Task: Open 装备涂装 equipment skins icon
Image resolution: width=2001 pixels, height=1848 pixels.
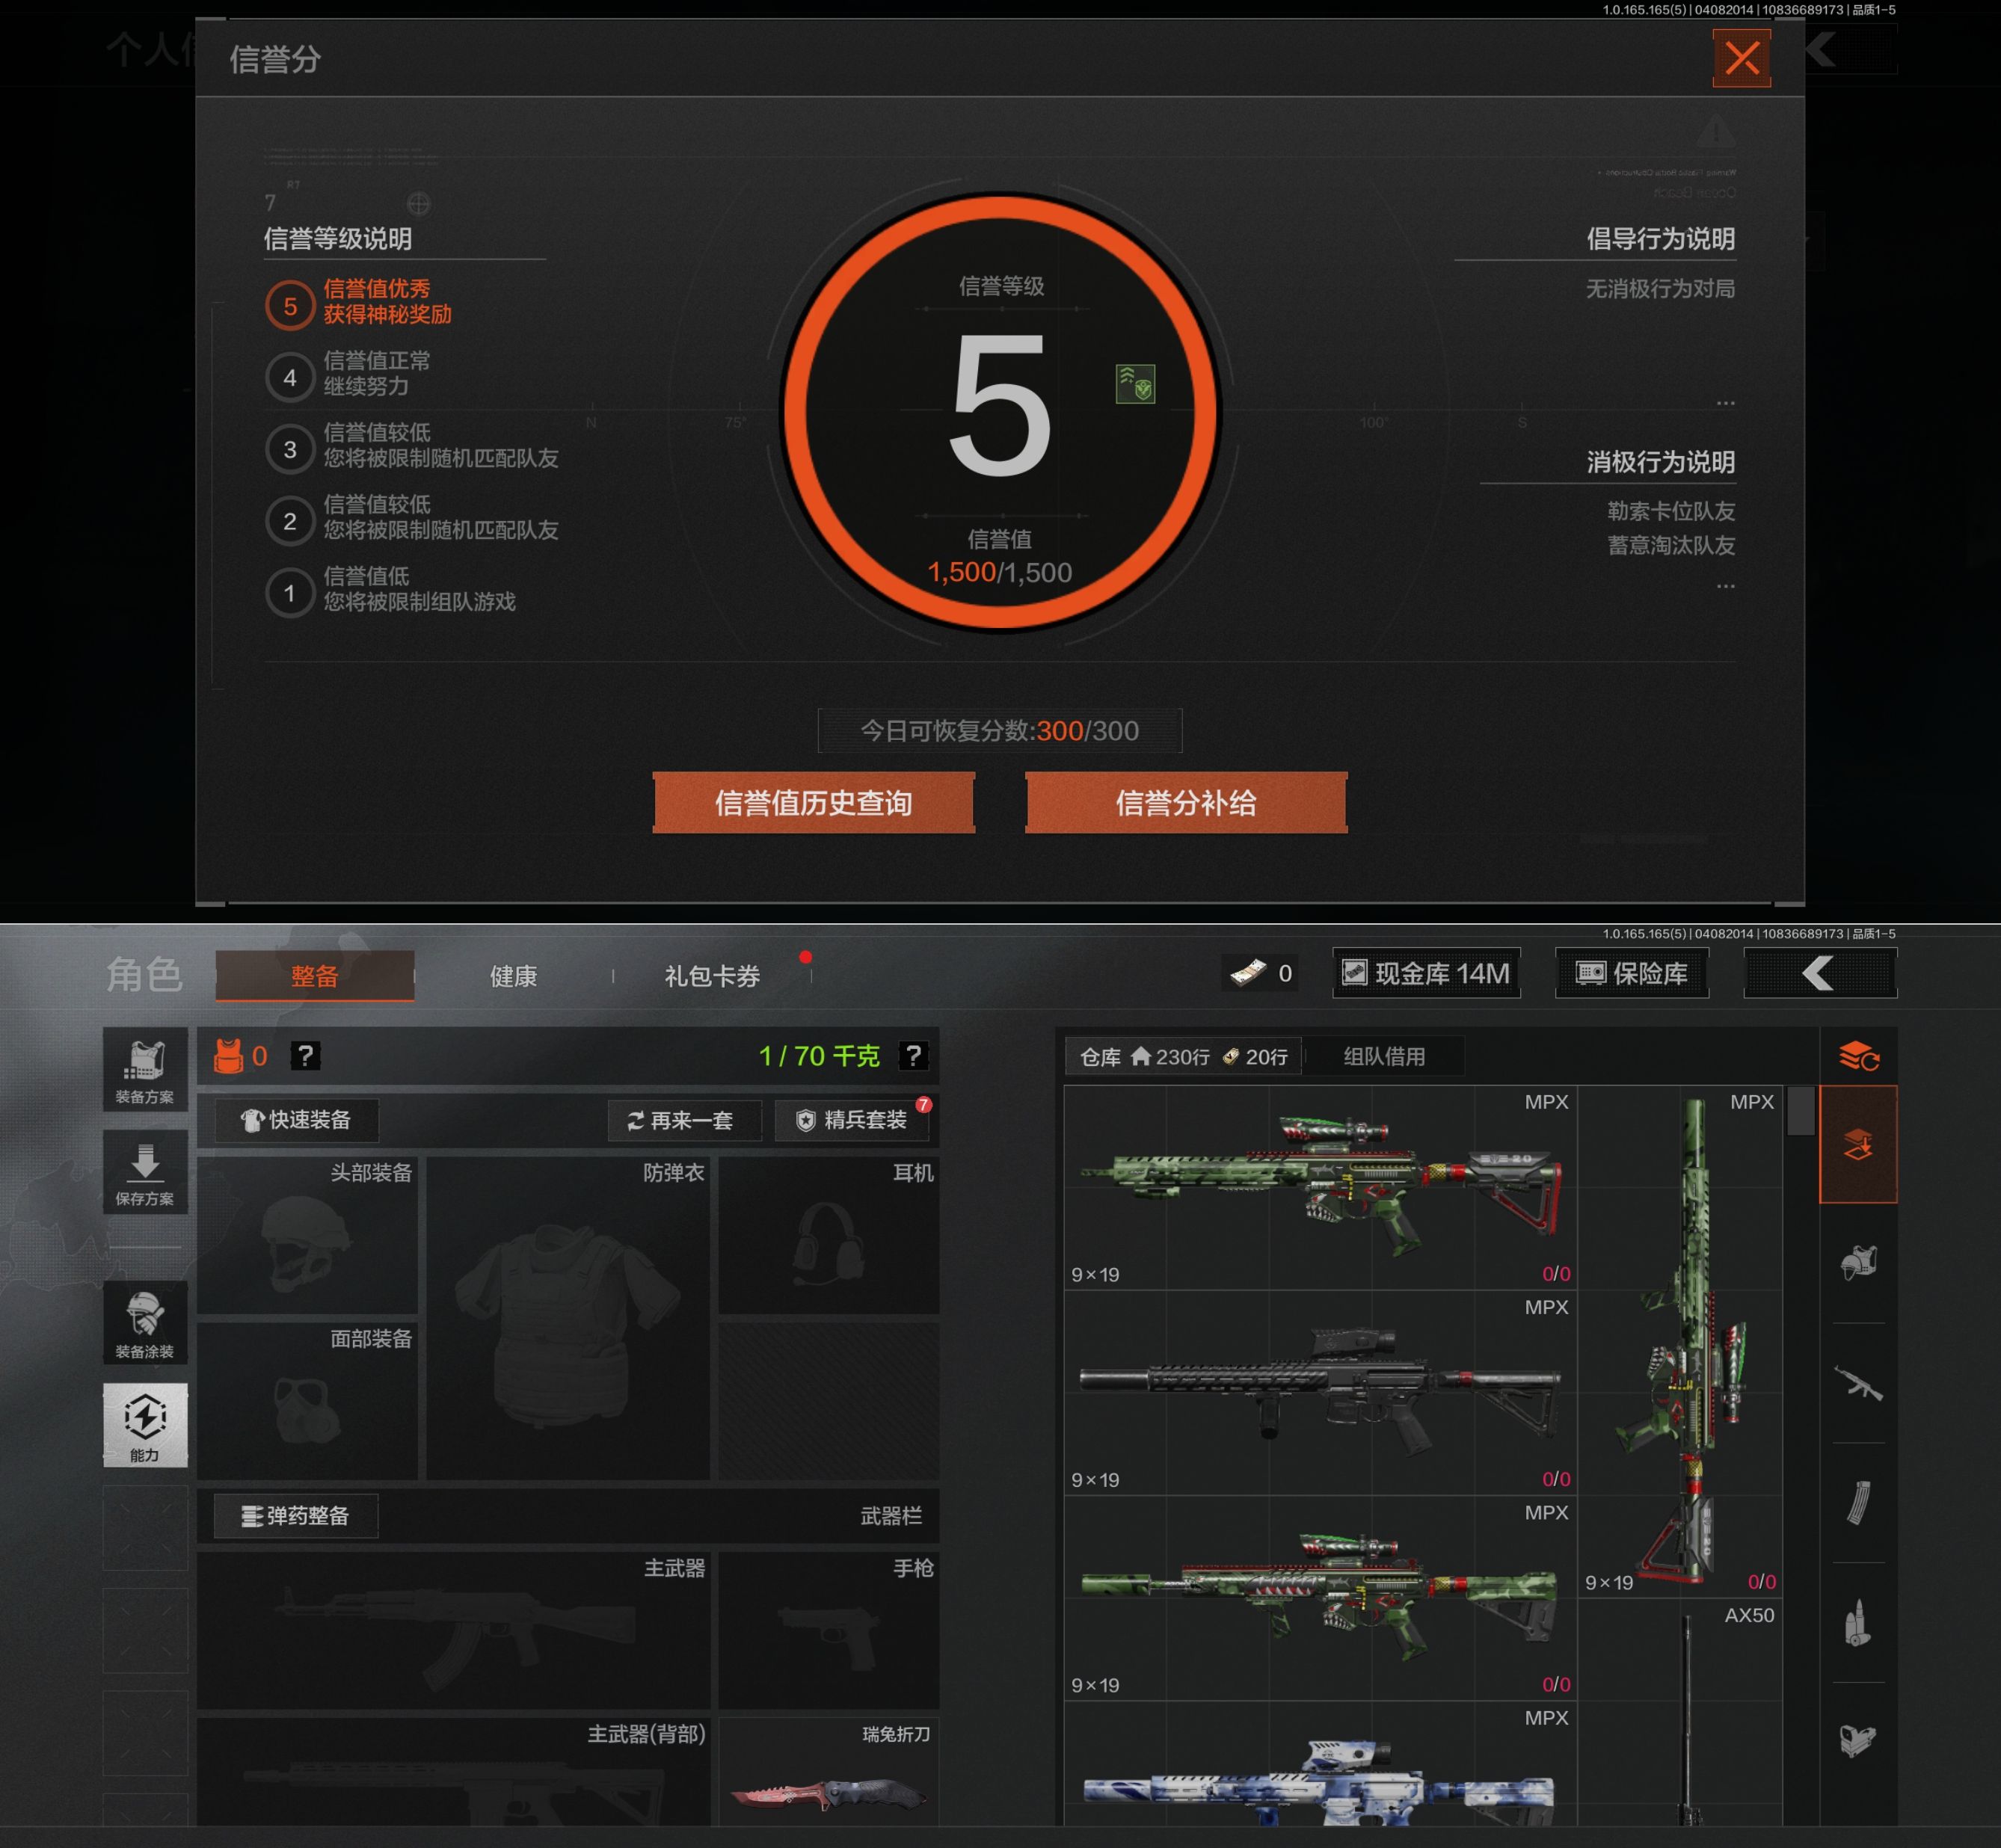Action: 145,1323
